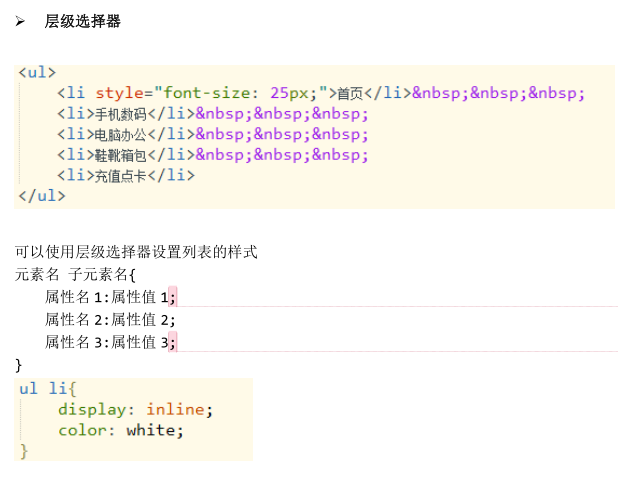Click the line '元素名 子元素名{'
Screen dimensions: 618x490
tap(75, 274)
